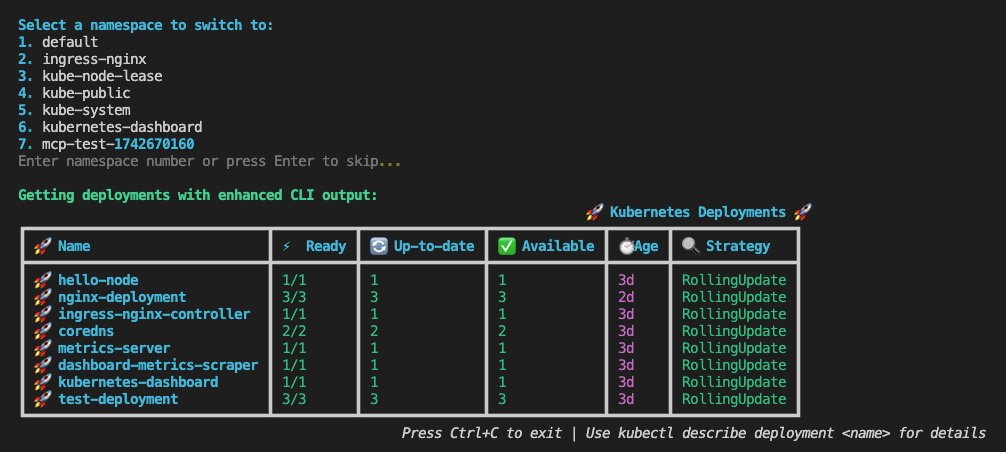Click Available value 1 for metrics-server
This screenshot has width=1006, height=452.
502,348
